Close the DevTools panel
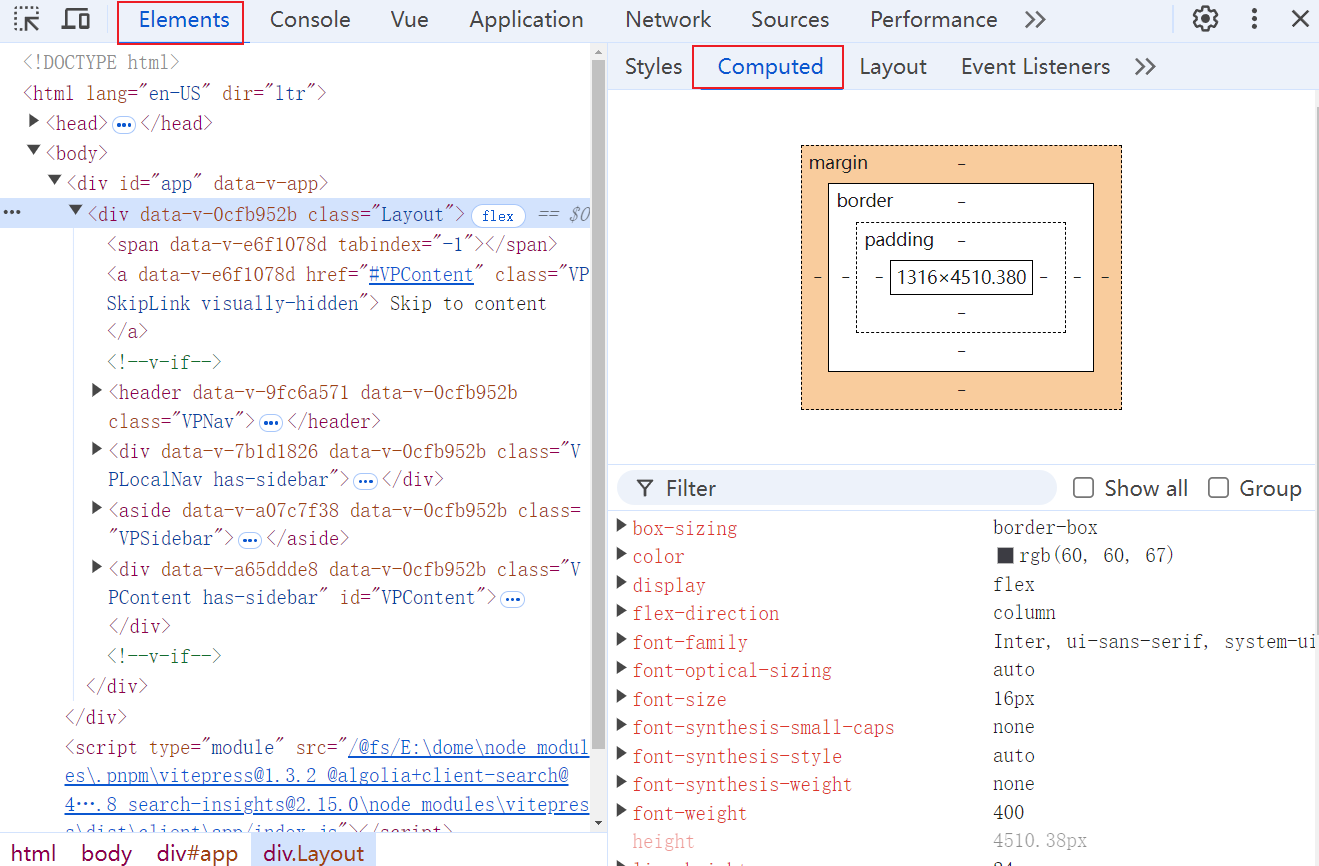Screen dimensions: 1319x866 pyautogui.click(x=1300, y=19)
